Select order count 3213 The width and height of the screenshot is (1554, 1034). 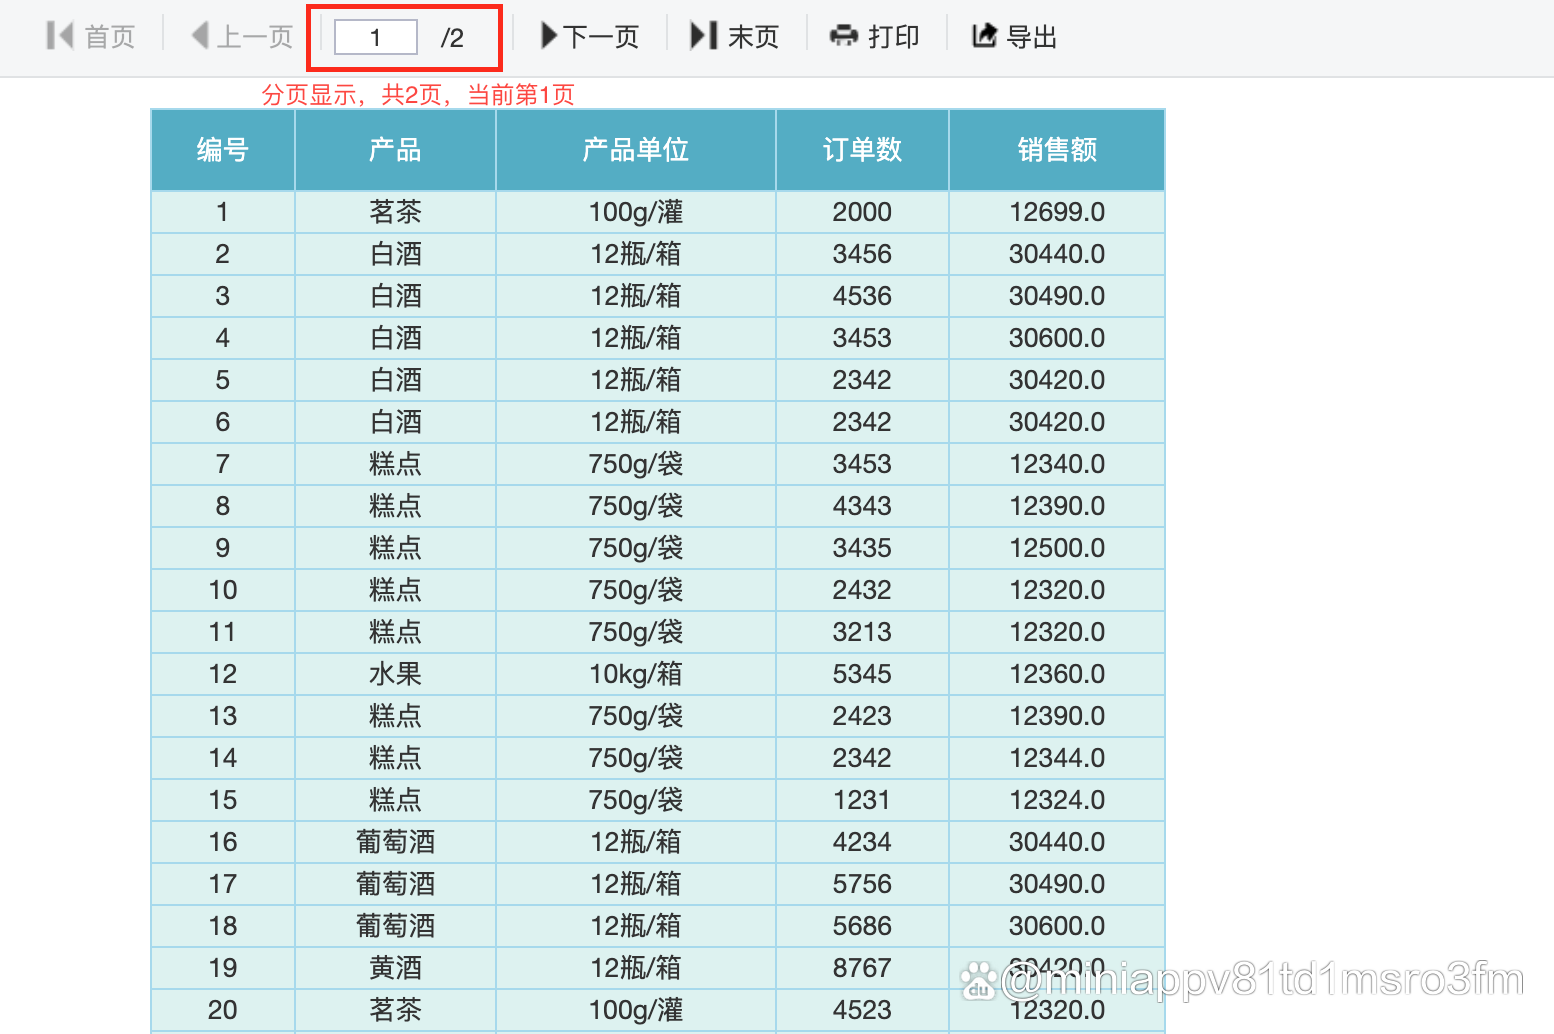(x=862, y=632)
